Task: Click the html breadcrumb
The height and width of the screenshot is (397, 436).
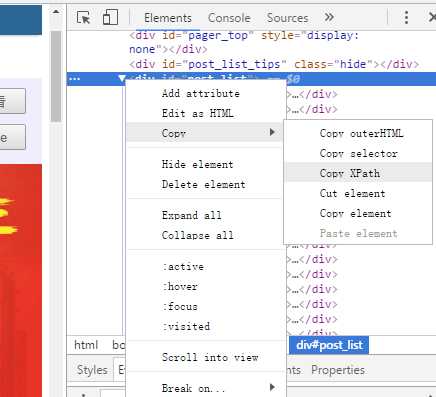Action: click(86, 345)
